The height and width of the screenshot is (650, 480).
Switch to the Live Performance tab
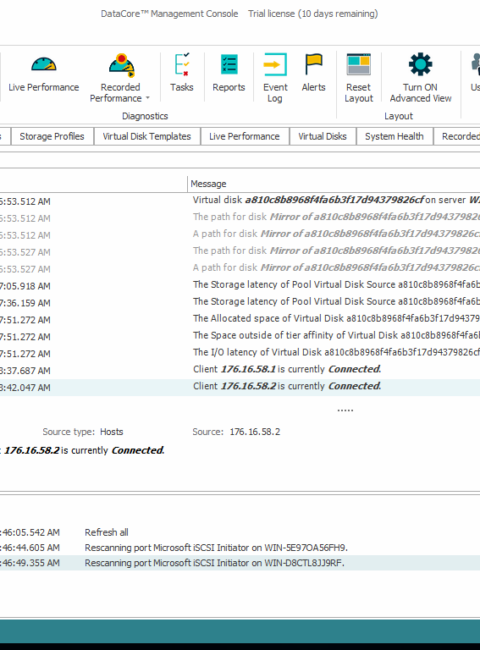click(244, 136)
